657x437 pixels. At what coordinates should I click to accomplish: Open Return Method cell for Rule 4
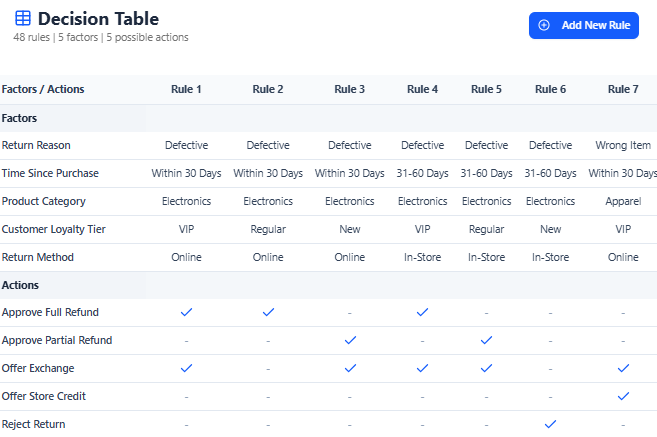422,257
